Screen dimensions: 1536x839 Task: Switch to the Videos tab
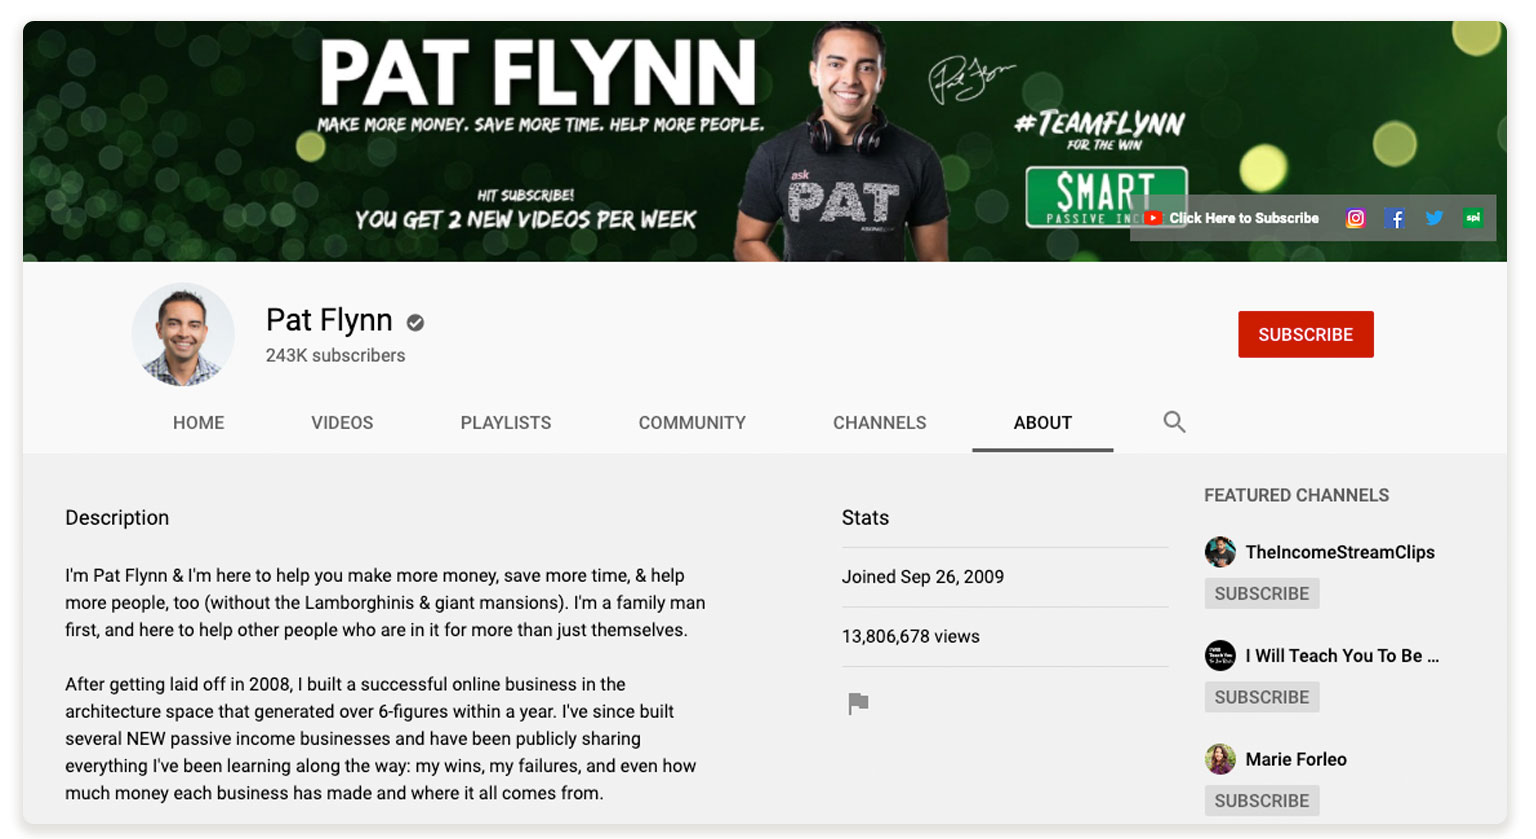coord(342,423)
